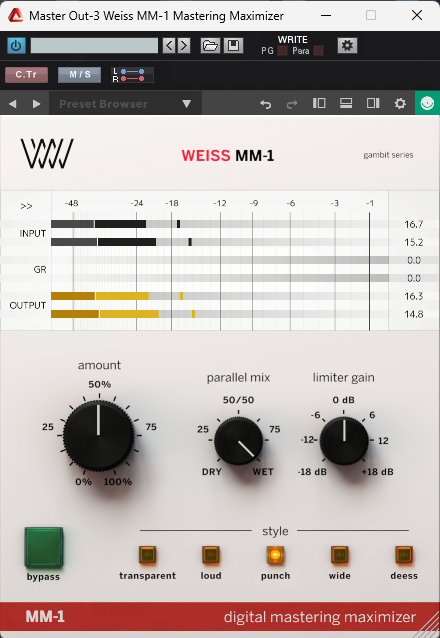This screenshot has width=440, height=638.
Task: Click the redo arrow icon
Action: pyautogui.click(x=292, y=104)
